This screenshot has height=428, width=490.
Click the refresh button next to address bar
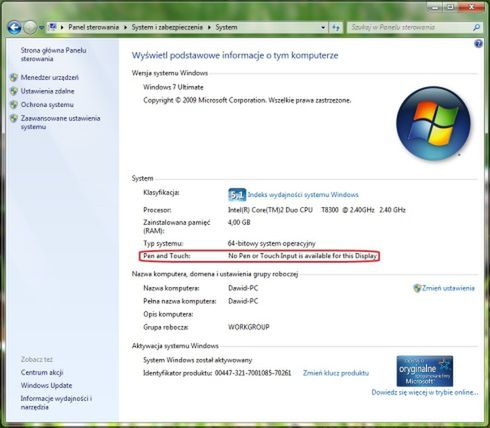point(336,28)
